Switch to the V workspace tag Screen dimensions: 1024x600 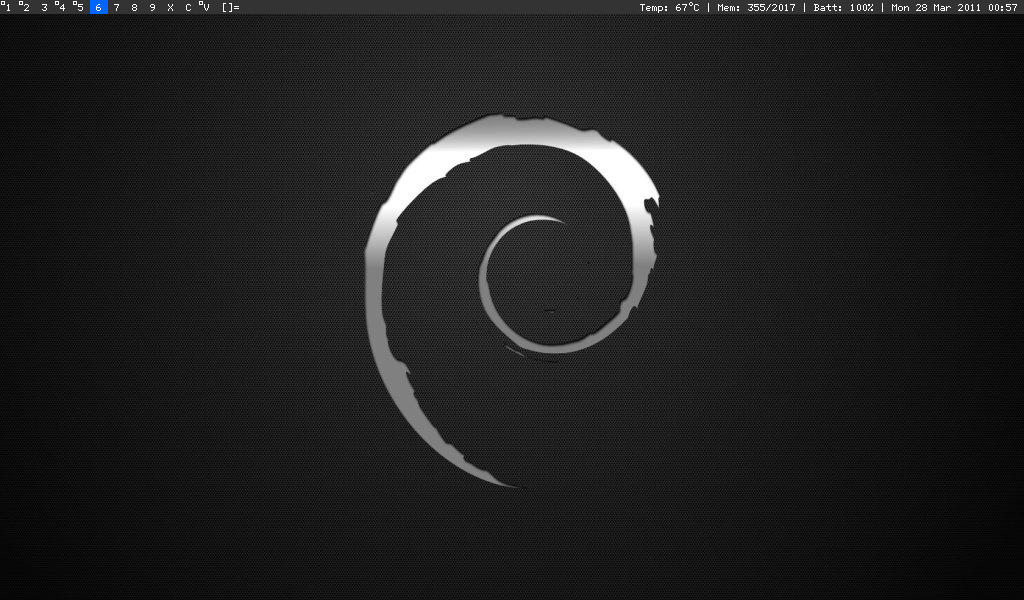(206, 7)
